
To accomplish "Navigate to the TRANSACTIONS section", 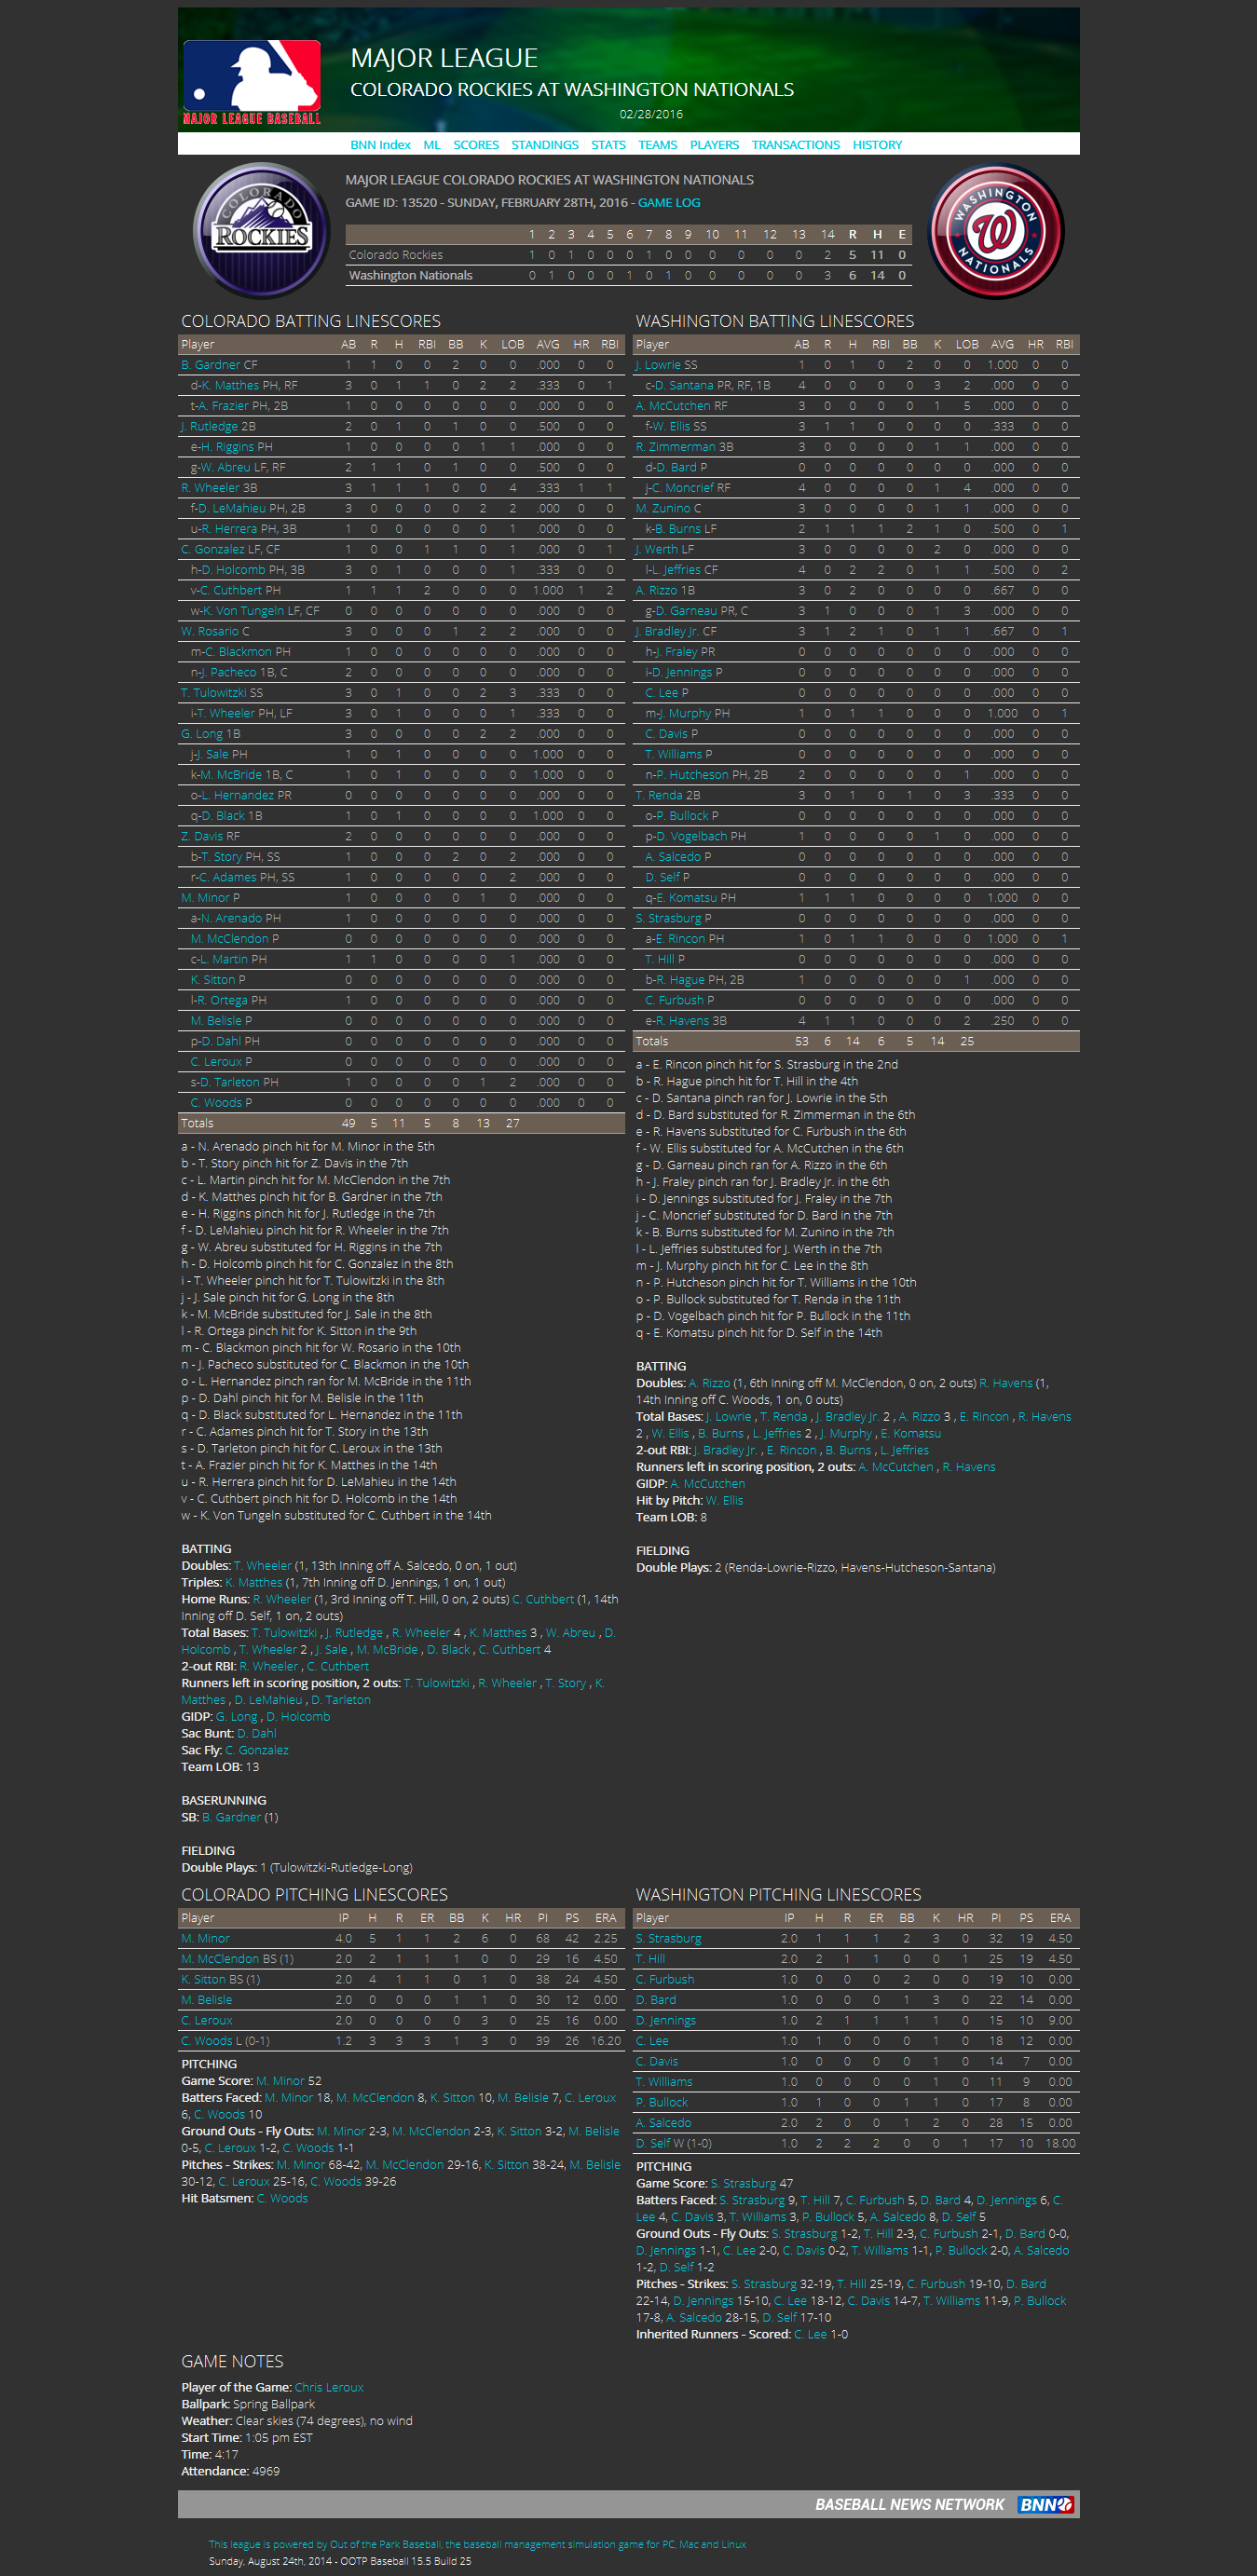I will (x=795, y=145).
